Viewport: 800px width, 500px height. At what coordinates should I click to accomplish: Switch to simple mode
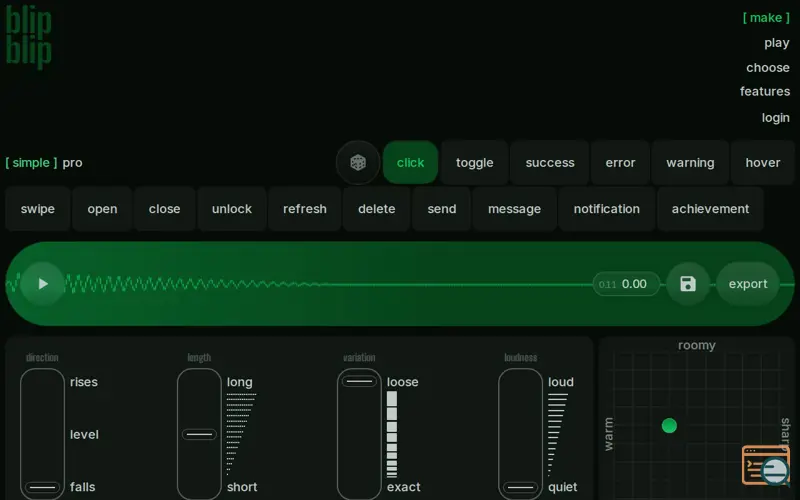[x=31, y=163]
